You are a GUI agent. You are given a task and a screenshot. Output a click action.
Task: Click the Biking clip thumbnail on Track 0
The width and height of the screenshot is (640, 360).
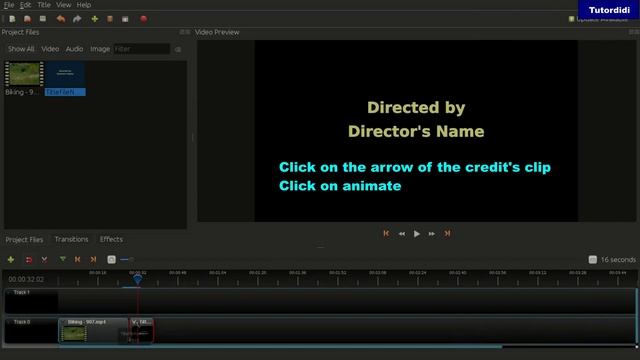[x=74, y=333]
